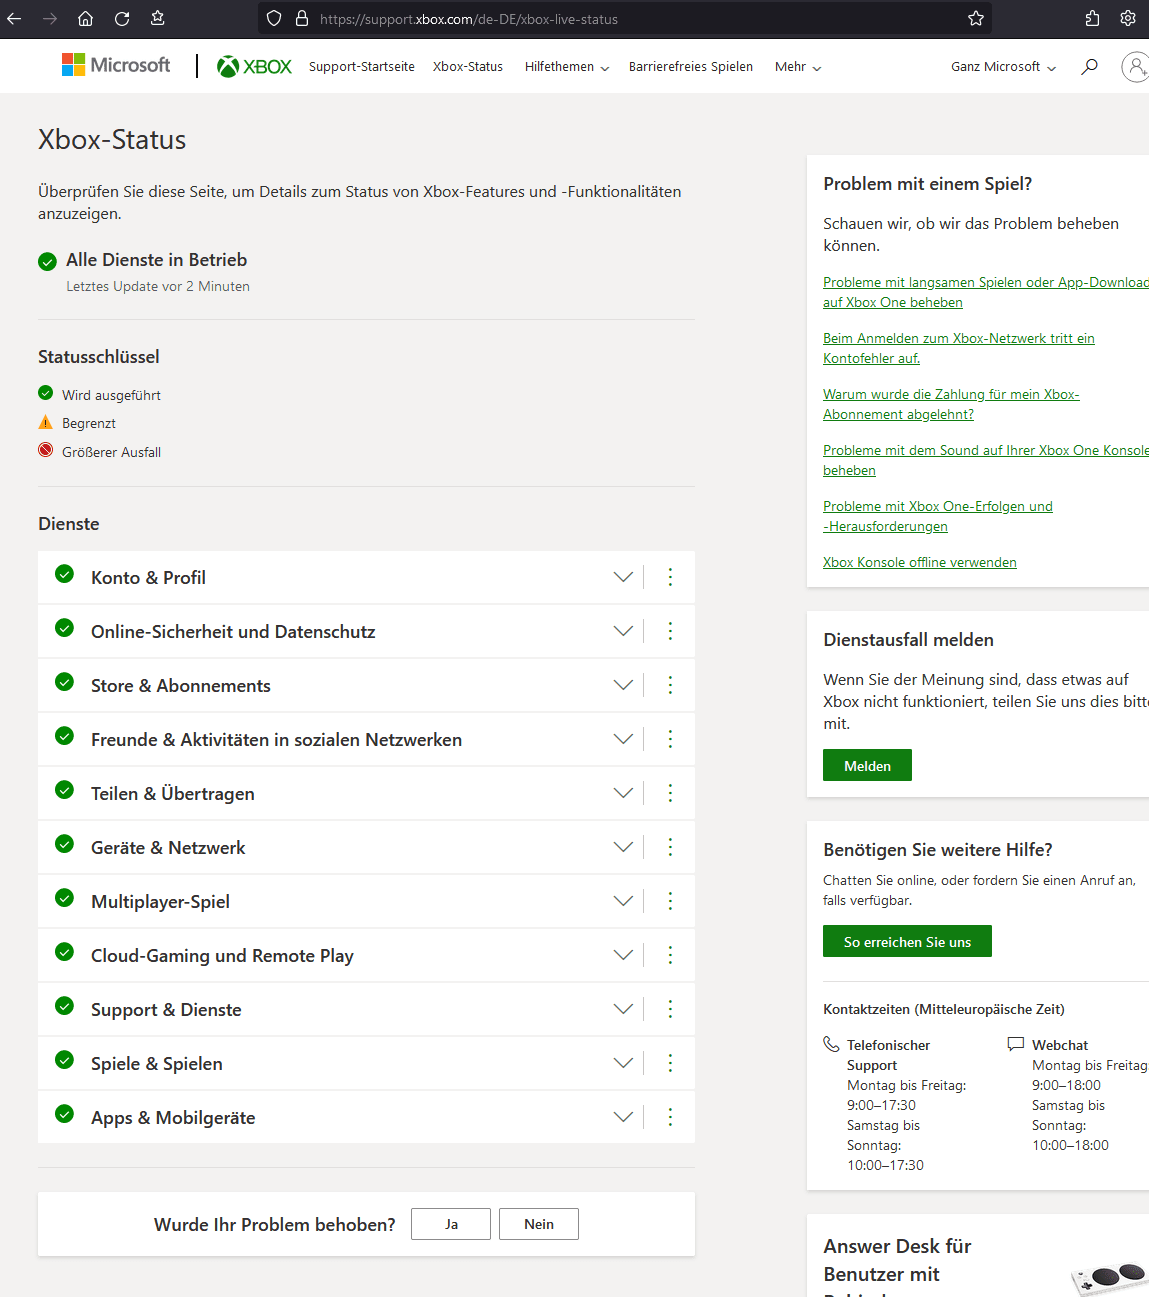Open more options for Multiplayer-Spiel

pyautogui.click(x=670, y=901)
